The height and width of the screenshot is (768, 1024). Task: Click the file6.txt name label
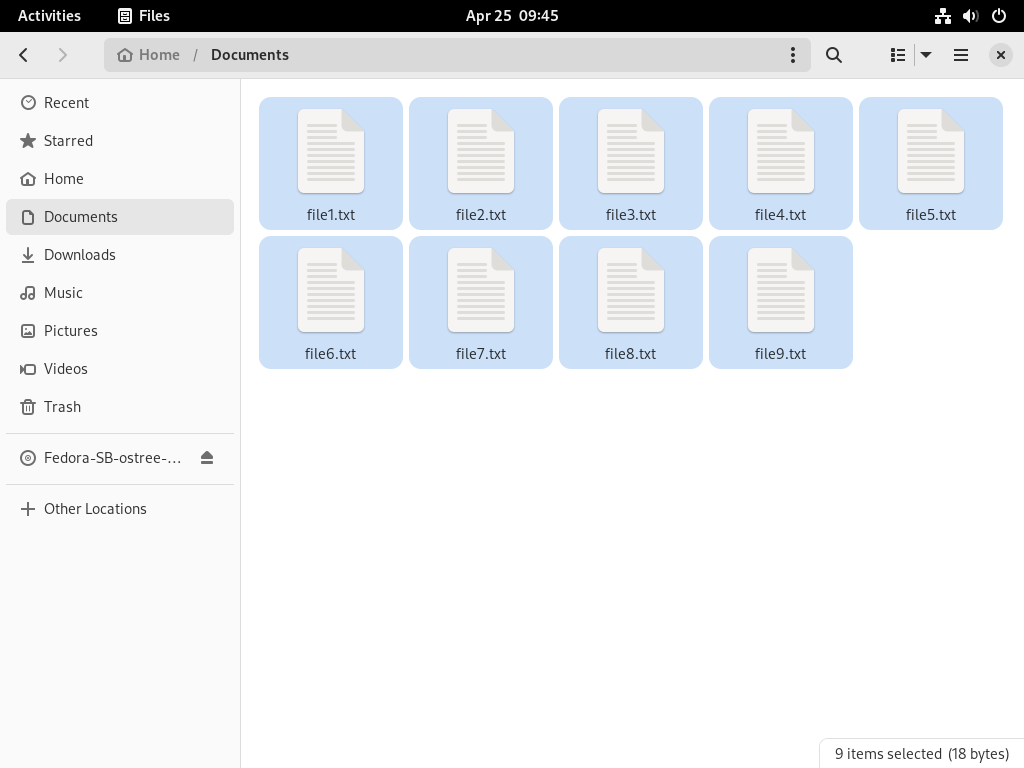pos(330,354)
